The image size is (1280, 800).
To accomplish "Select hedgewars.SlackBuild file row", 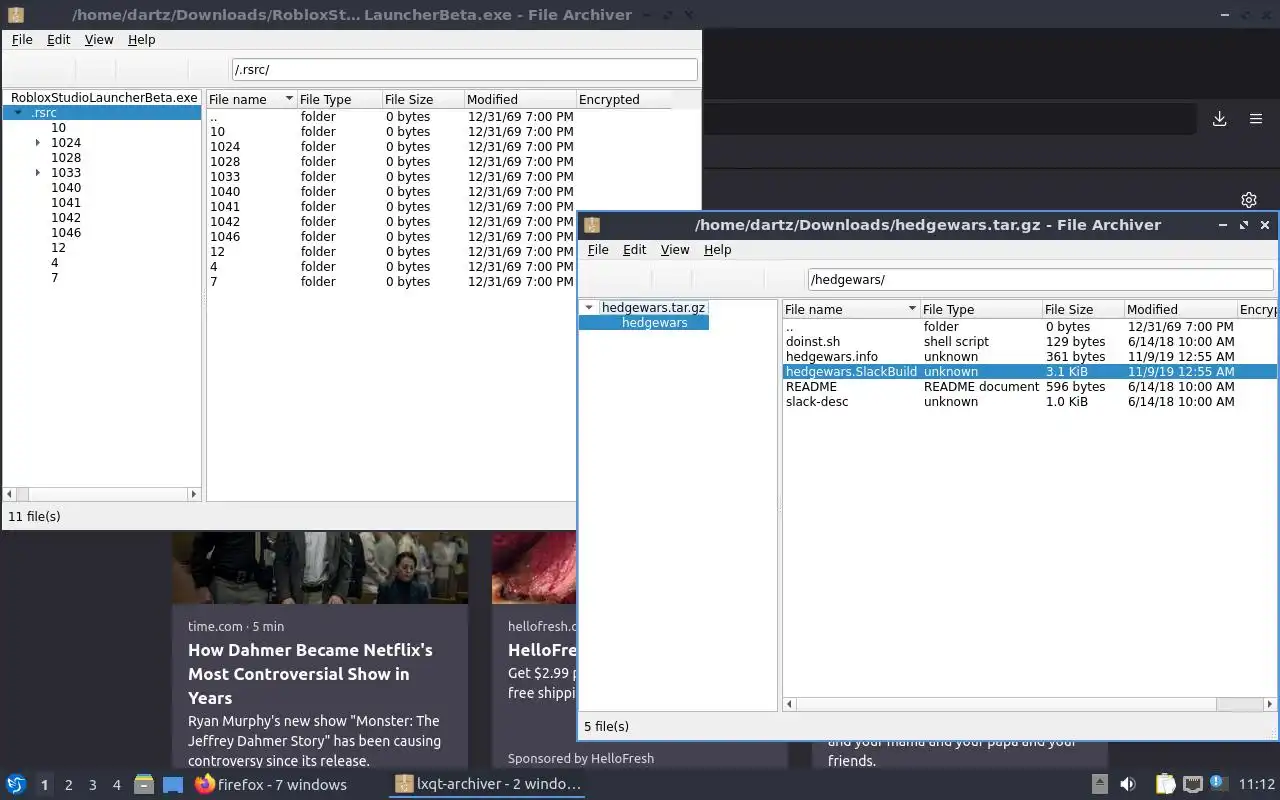I will (1030, 372).
